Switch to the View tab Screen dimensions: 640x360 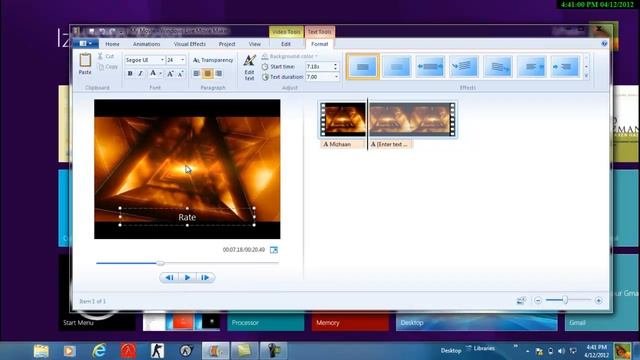255,44
